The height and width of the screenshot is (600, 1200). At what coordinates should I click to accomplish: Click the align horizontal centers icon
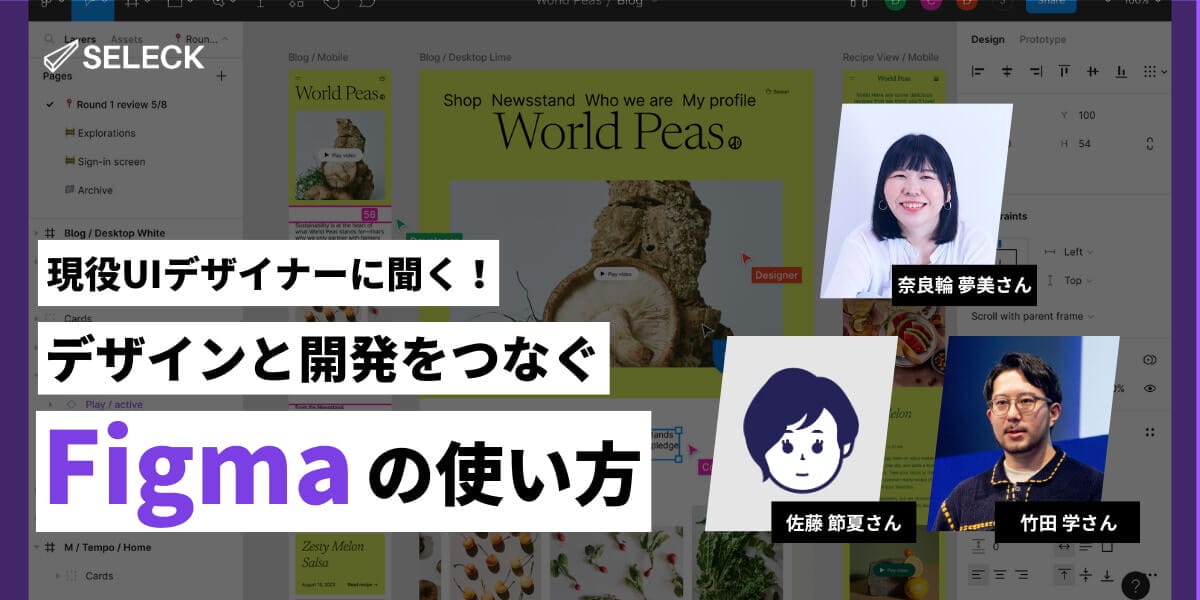[x=1007, y=71]
